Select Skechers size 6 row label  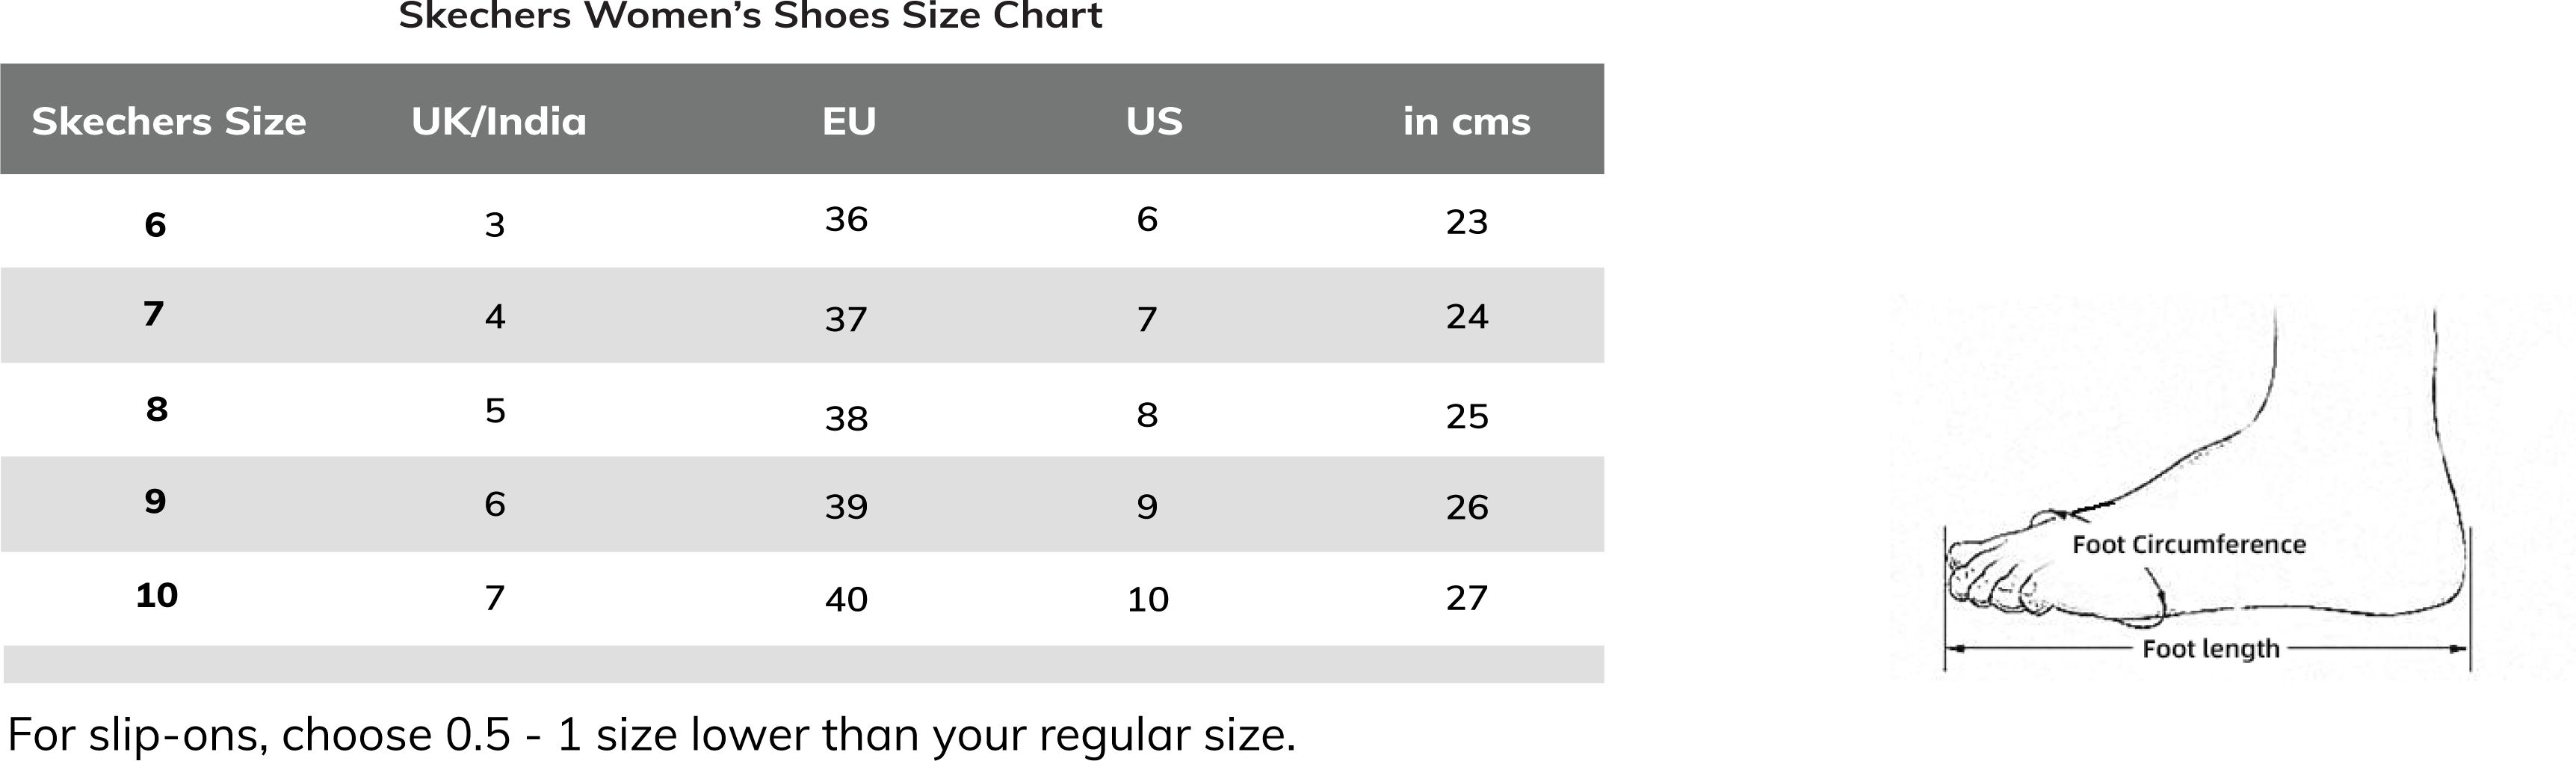(x=155, y=224)
